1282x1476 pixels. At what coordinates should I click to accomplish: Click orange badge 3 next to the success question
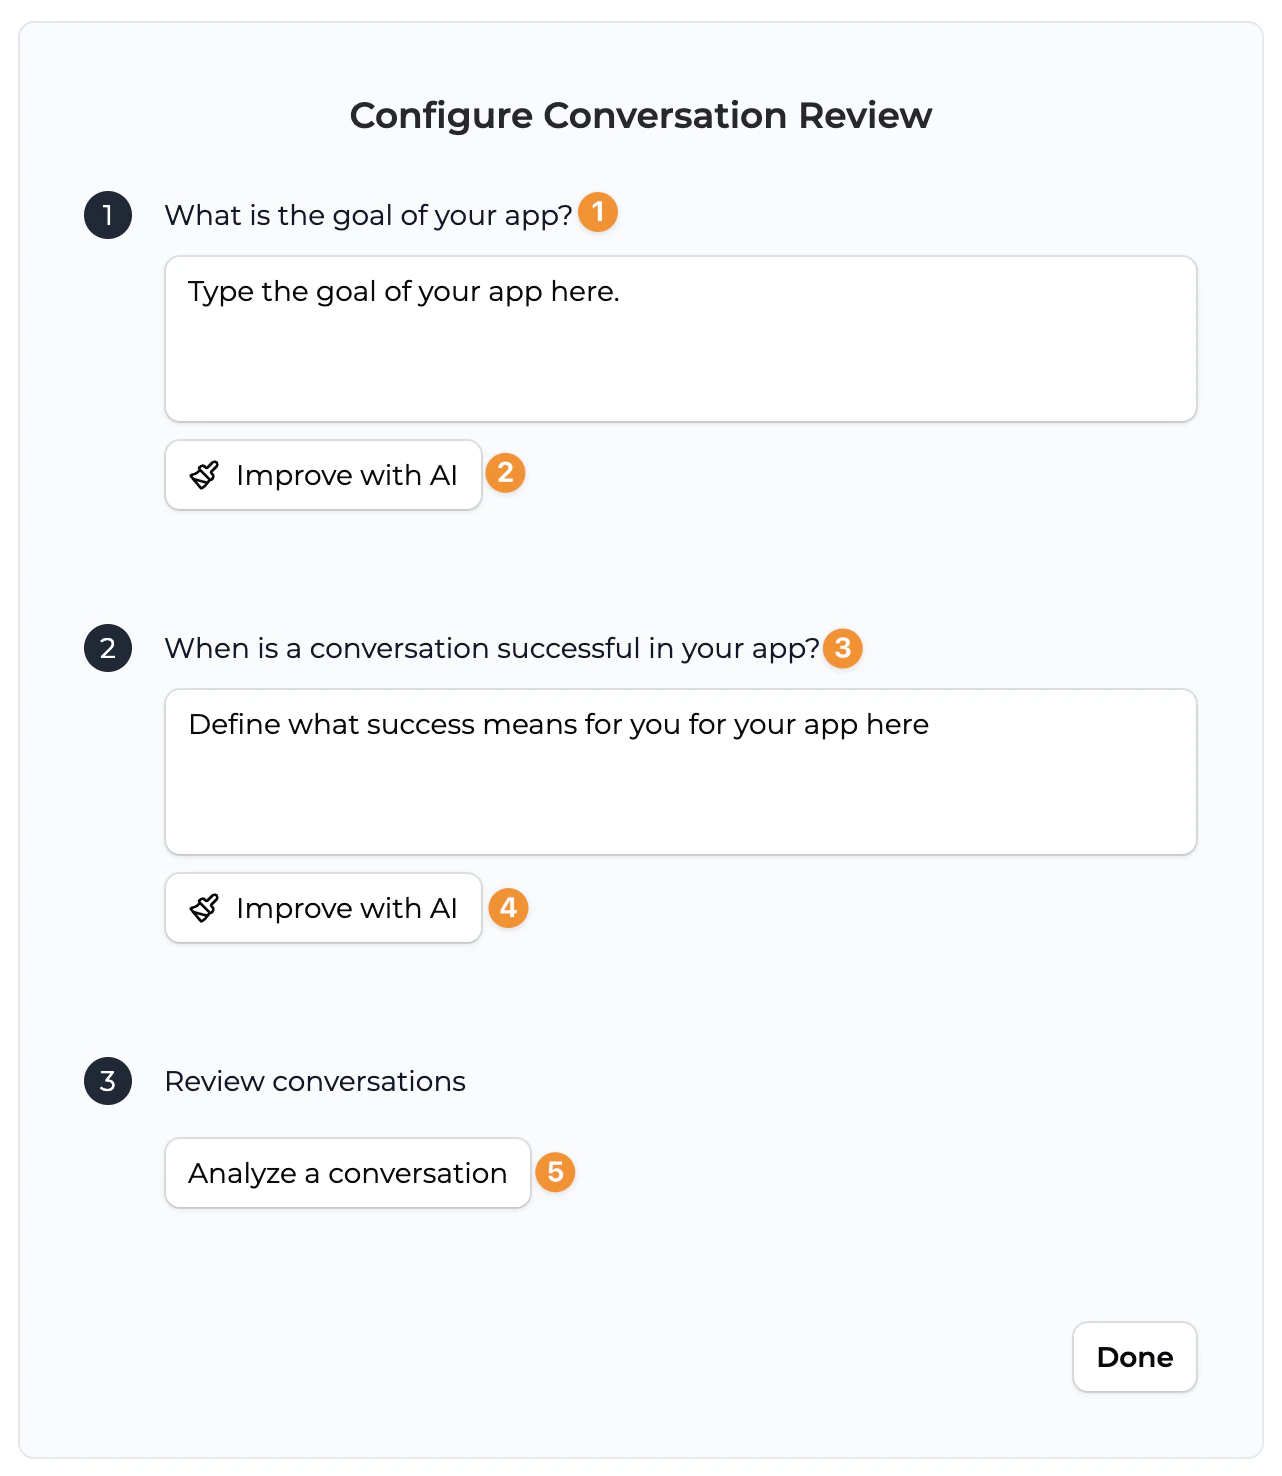tap(843, 648)
